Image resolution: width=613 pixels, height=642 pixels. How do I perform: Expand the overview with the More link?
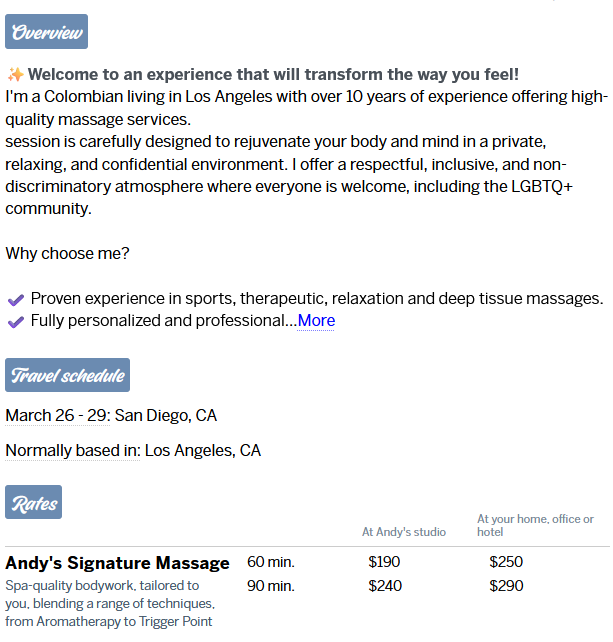coord(316,321)
